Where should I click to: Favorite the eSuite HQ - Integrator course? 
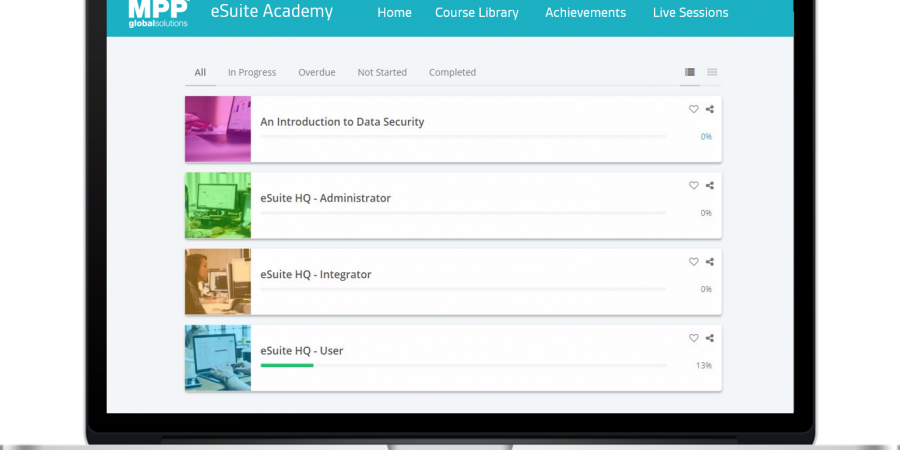coord(693,262)
